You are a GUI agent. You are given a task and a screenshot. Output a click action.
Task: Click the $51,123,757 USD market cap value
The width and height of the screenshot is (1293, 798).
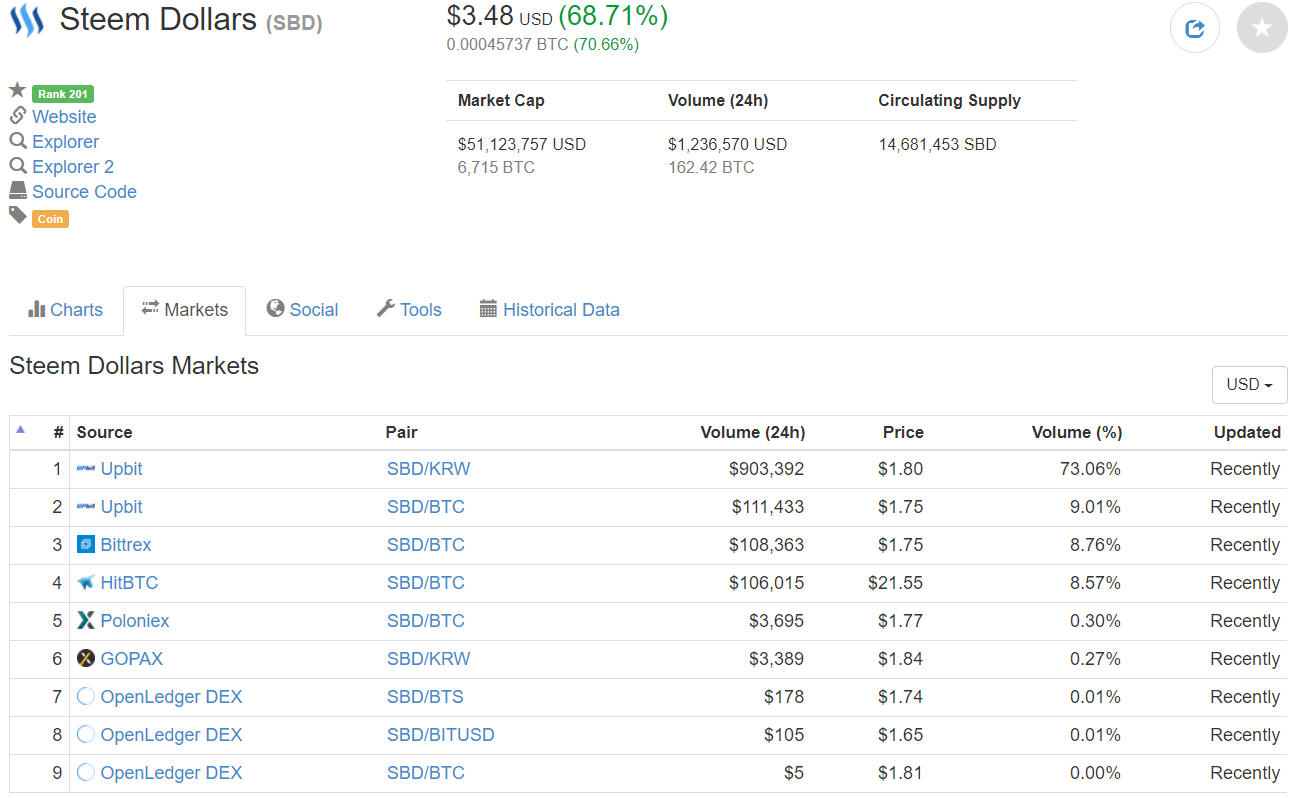pyautogui.click(x=522, y=144)
